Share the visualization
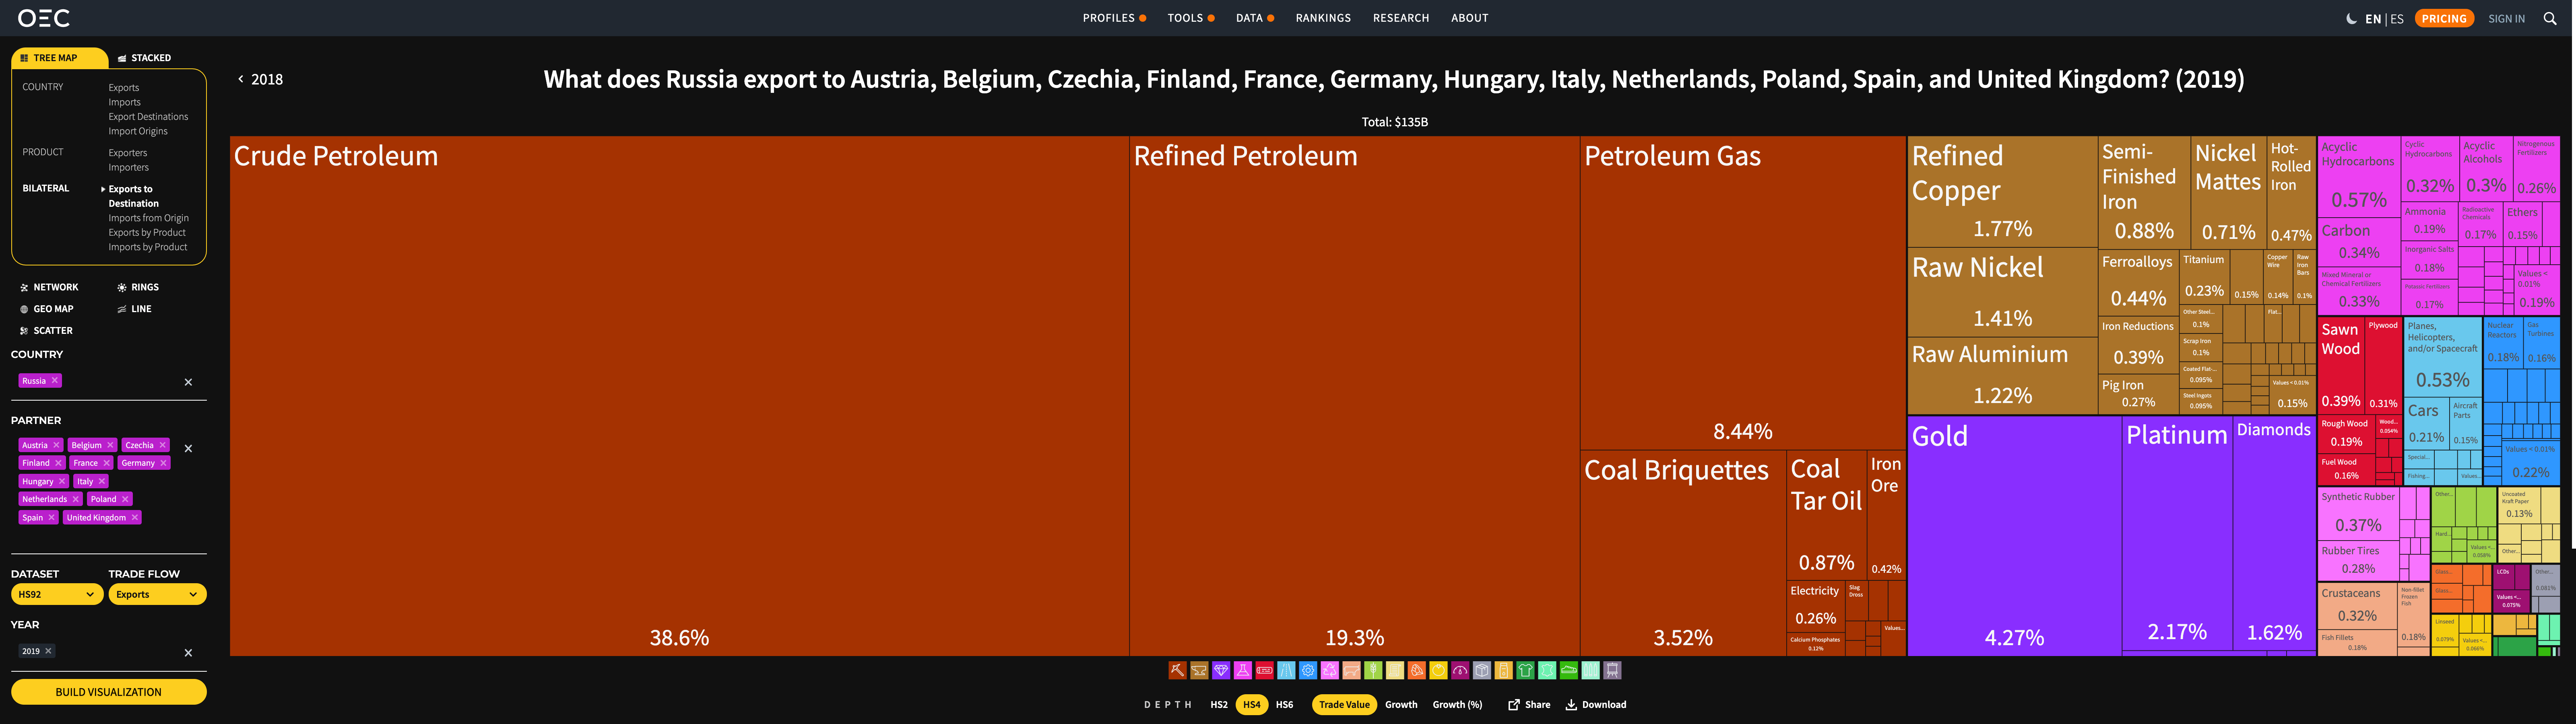 point(1529,705)
